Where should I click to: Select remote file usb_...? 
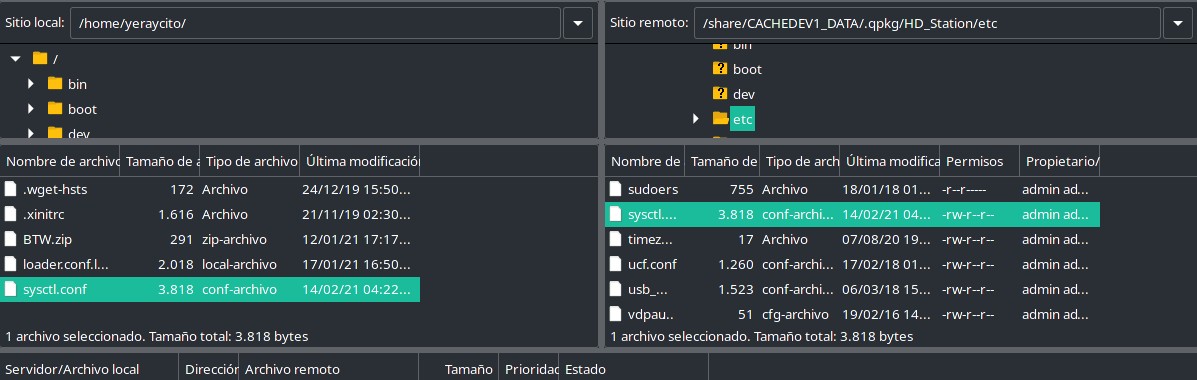click(x=852, y=290)
